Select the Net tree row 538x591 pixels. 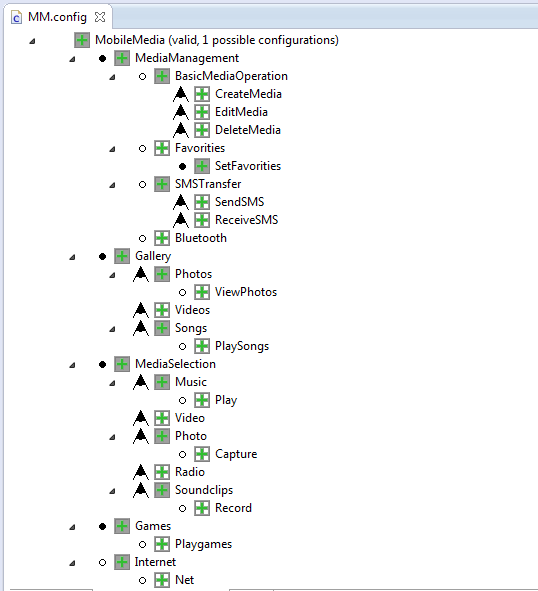(184, 580)
